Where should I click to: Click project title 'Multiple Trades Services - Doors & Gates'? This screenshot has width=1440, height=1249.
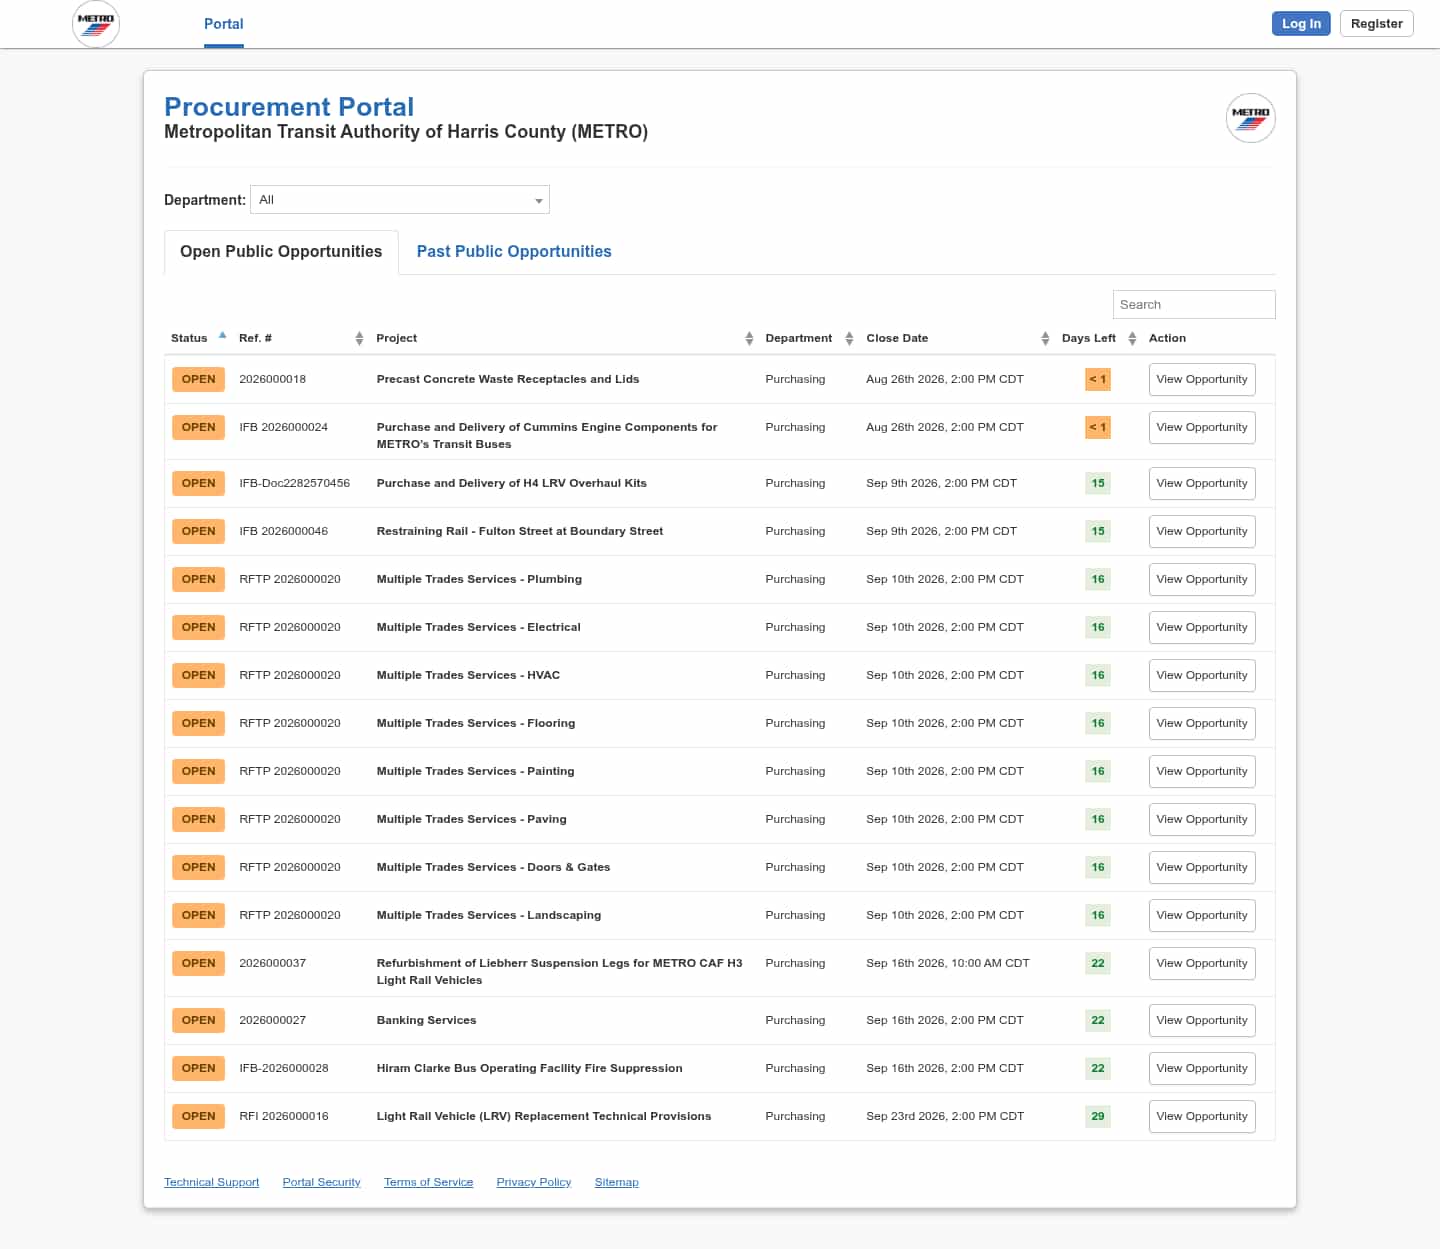(x=493, y=868)
